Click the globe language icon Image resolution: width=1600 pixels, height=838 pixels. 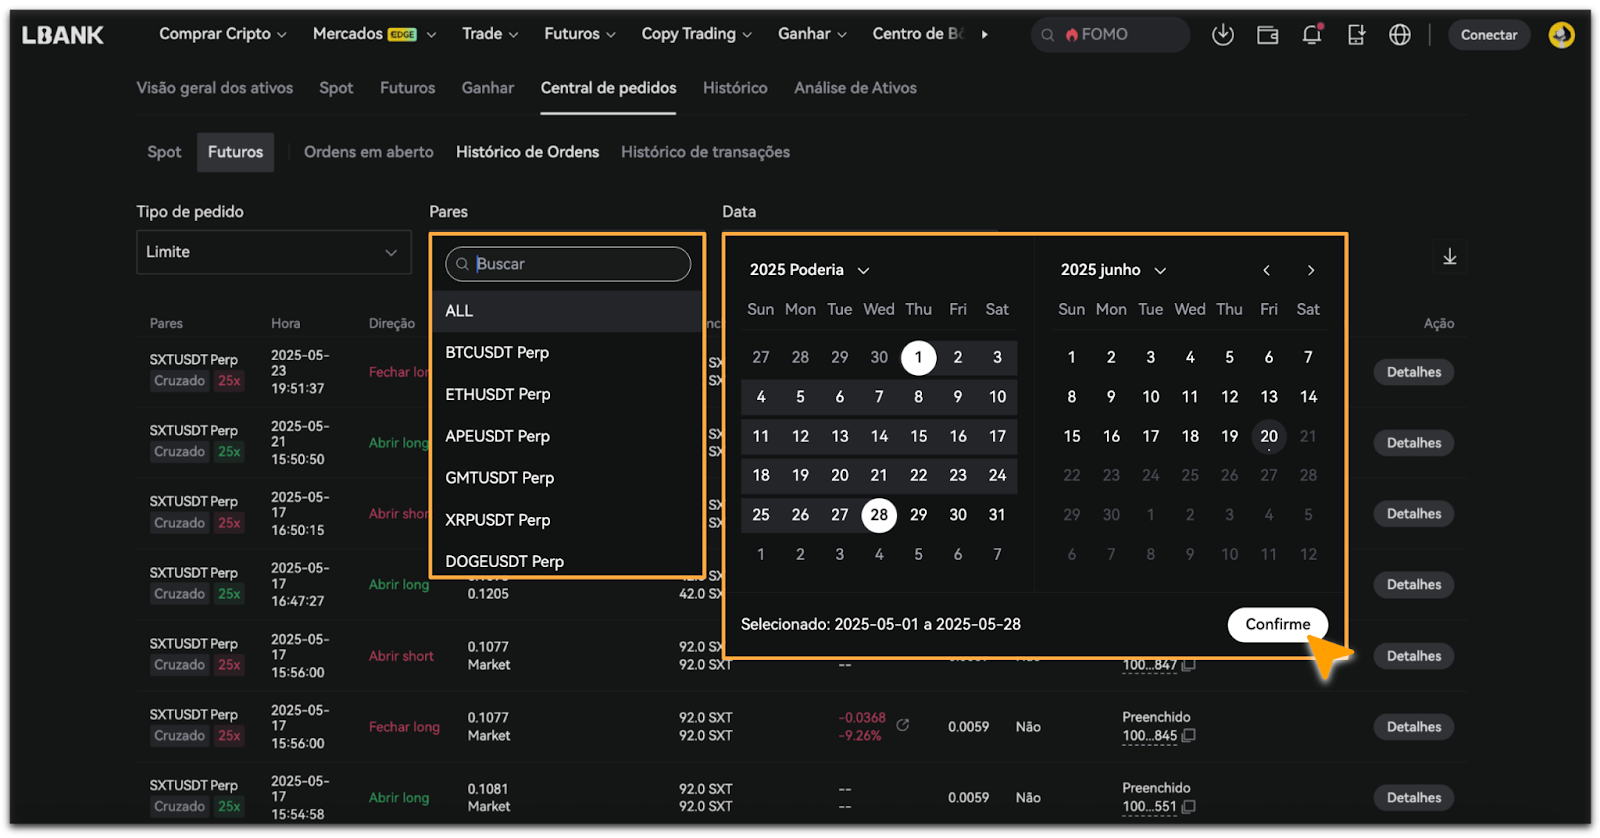1400,35
